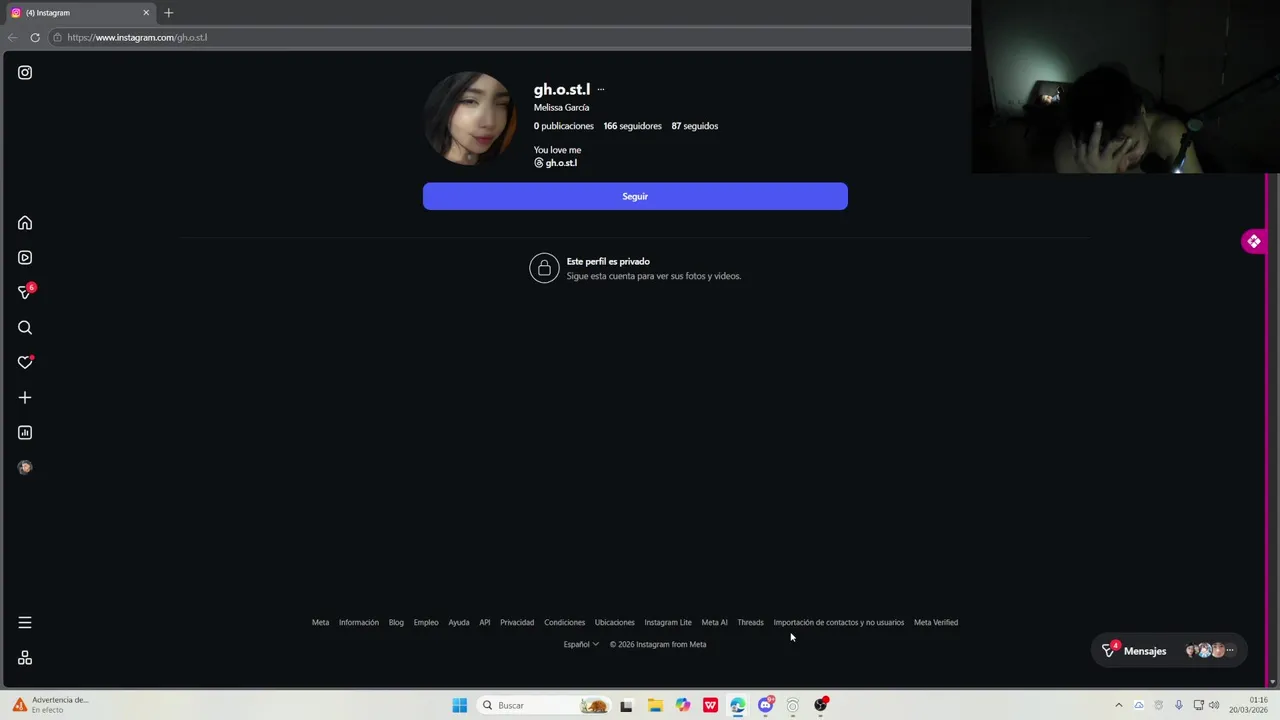Screen dimensions: 1280x720
Task: Click the Threads icon beside the gh.o.st.l link
Action: pos(539,163)
